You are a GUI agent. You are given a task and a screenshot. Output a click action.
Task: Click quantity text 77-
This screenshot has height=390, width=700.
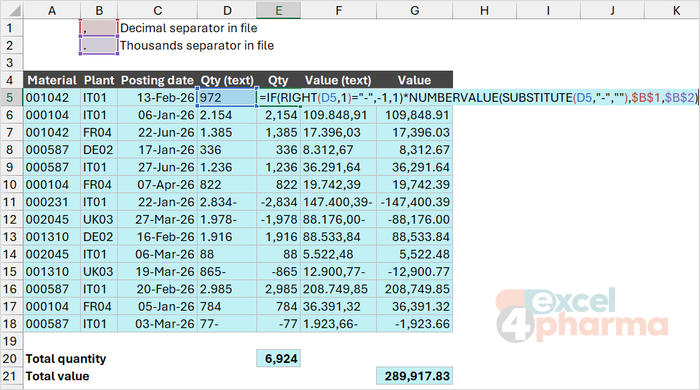coord(227,324)
